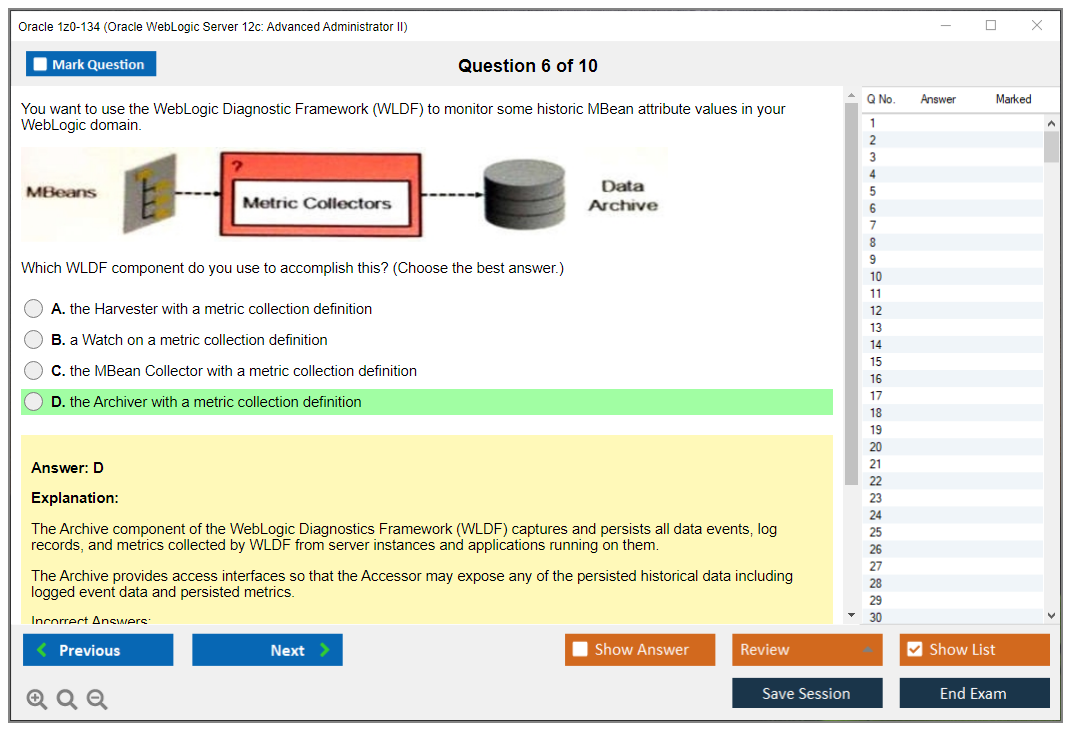This screenshot has height=735, width=1075.
Task: Toggle the Mark Question checkbox
Action: click(41, 65)
